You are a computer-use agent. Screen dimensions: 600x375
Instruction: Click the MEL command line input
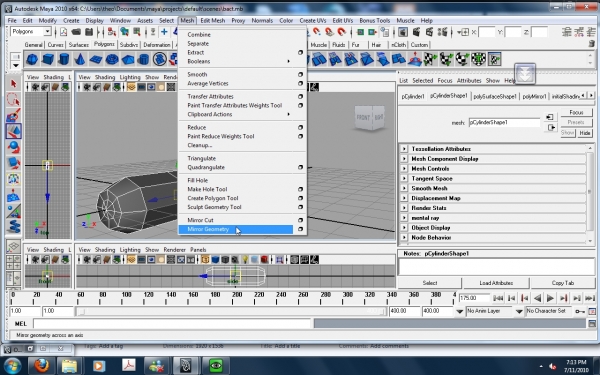[172, 324]
